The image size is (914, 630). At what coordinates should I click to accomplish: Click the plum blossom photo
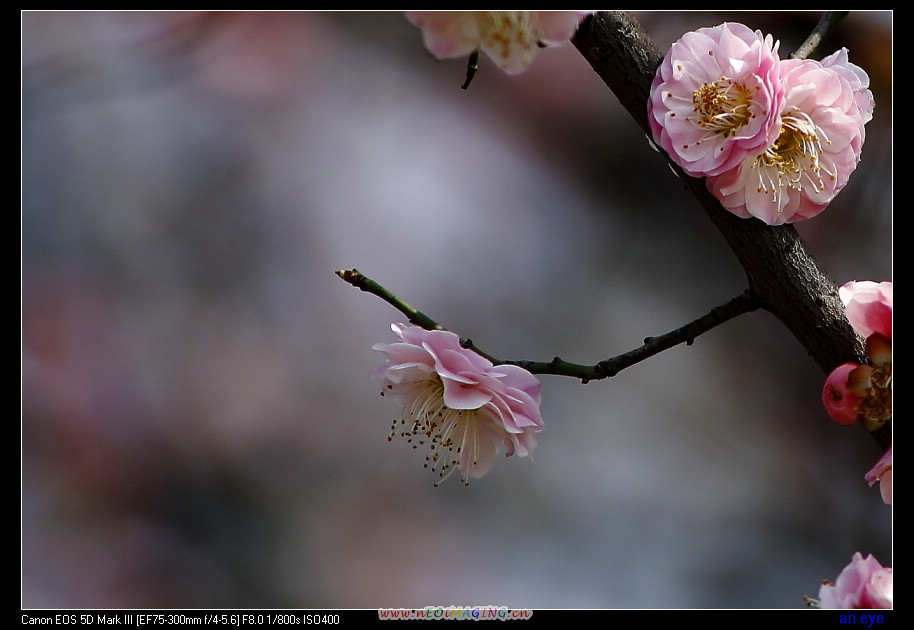pyautogui.click(x=457, y=310)
